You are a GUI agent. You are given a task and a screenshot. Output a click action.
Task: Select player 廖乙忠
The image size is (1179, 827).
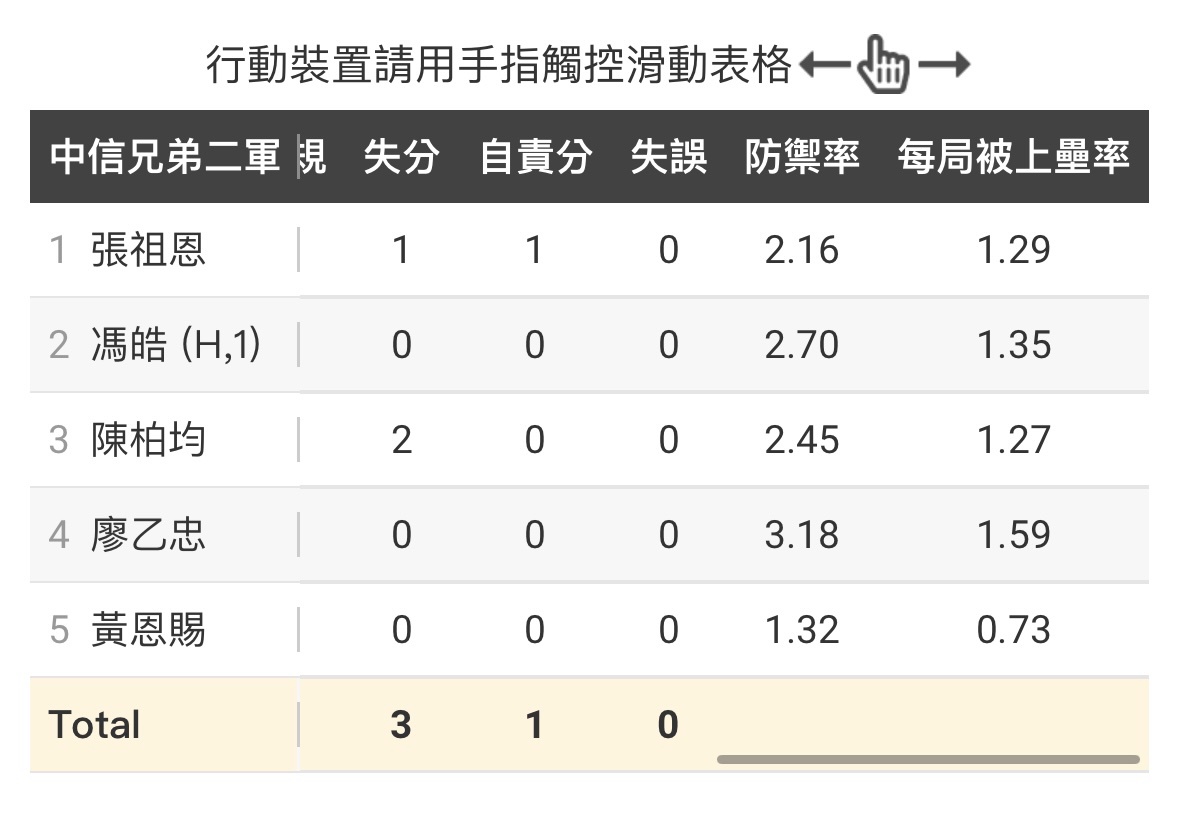(148, 535)
